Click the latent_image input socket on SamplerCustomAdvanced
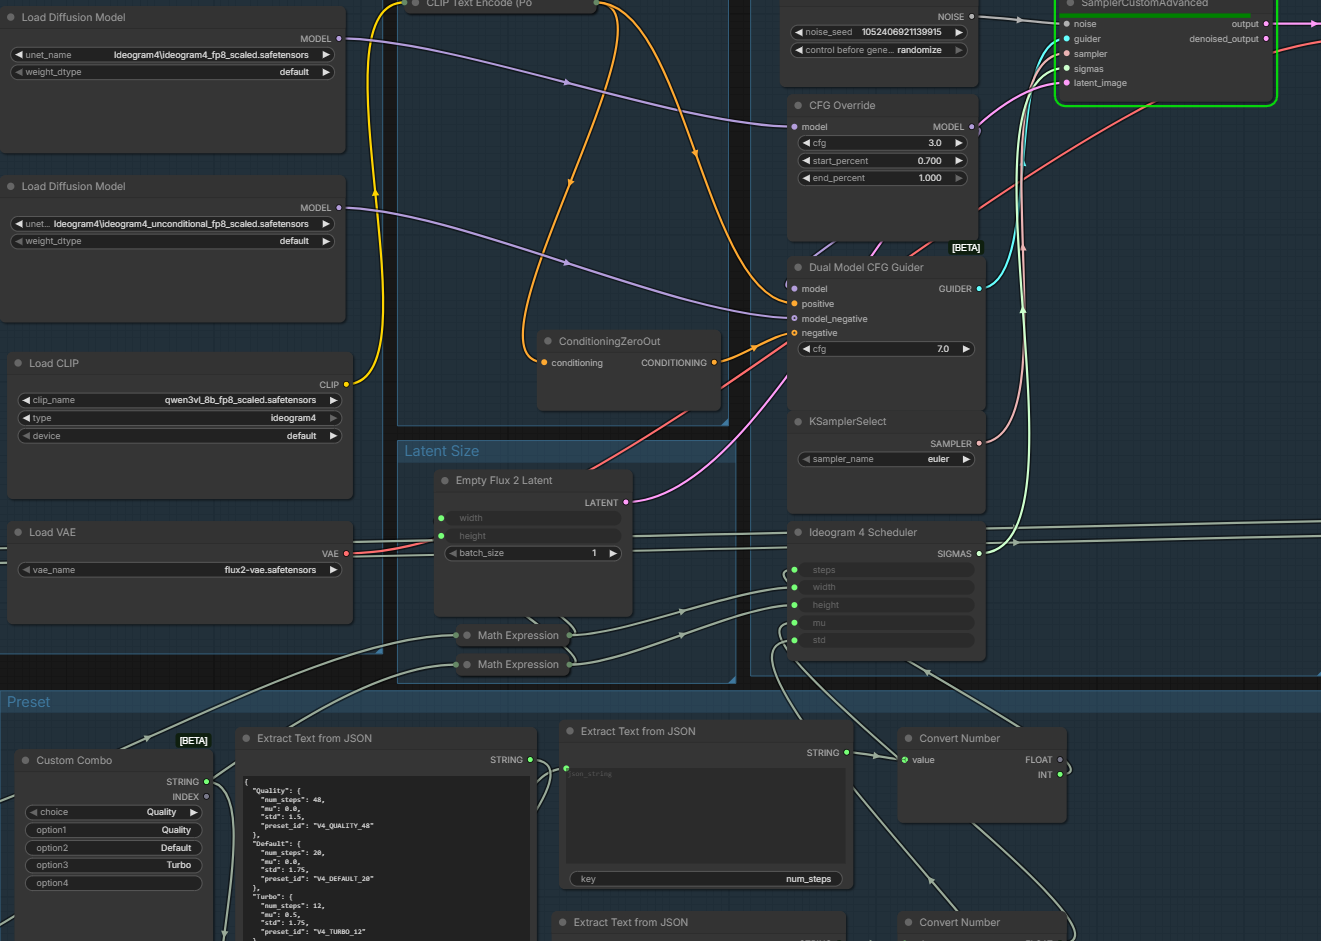This screenshot has width=1321, height=941. pos(1066,83)
